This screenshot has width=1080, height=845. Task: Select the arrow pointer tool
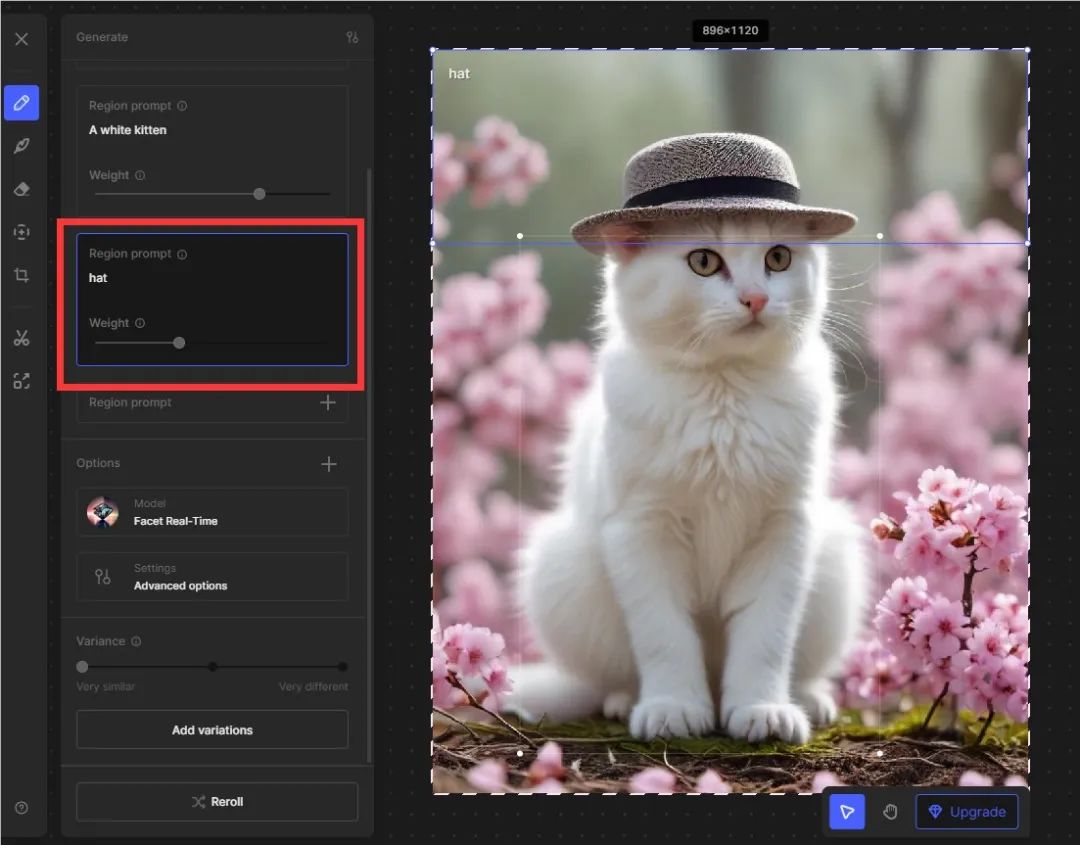pos(847,812)
